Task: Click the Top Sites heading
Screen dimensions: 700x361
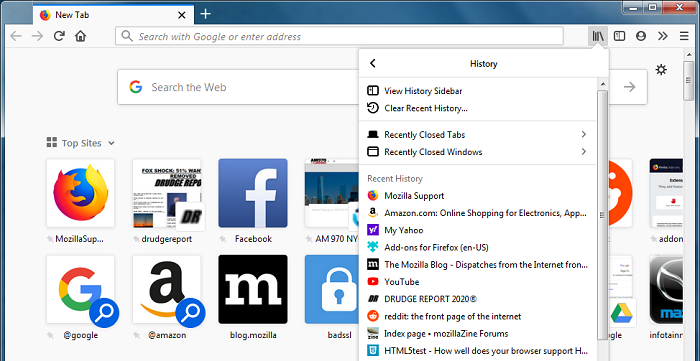Action: tap(81, 143)
